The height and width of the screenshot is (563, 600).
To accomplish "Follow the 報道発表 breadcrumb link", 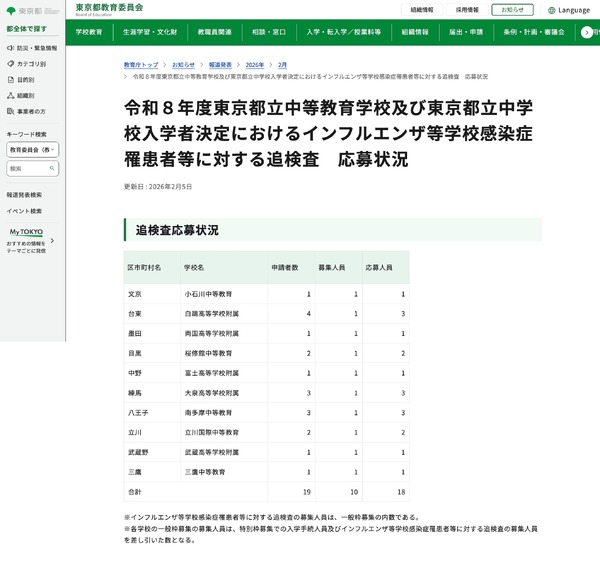I will 220,65.
